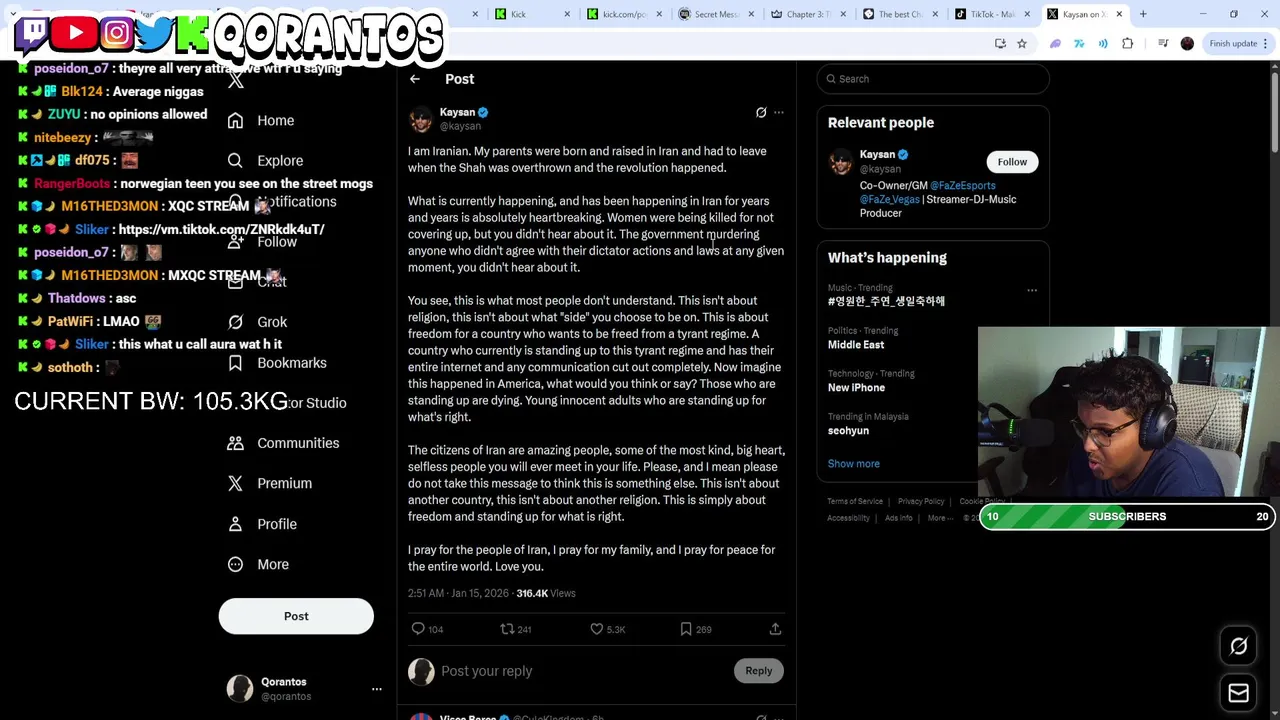Screen dimensions: 1280x720
Task: Open Communities in the sidebar
Action: [283, 443]
